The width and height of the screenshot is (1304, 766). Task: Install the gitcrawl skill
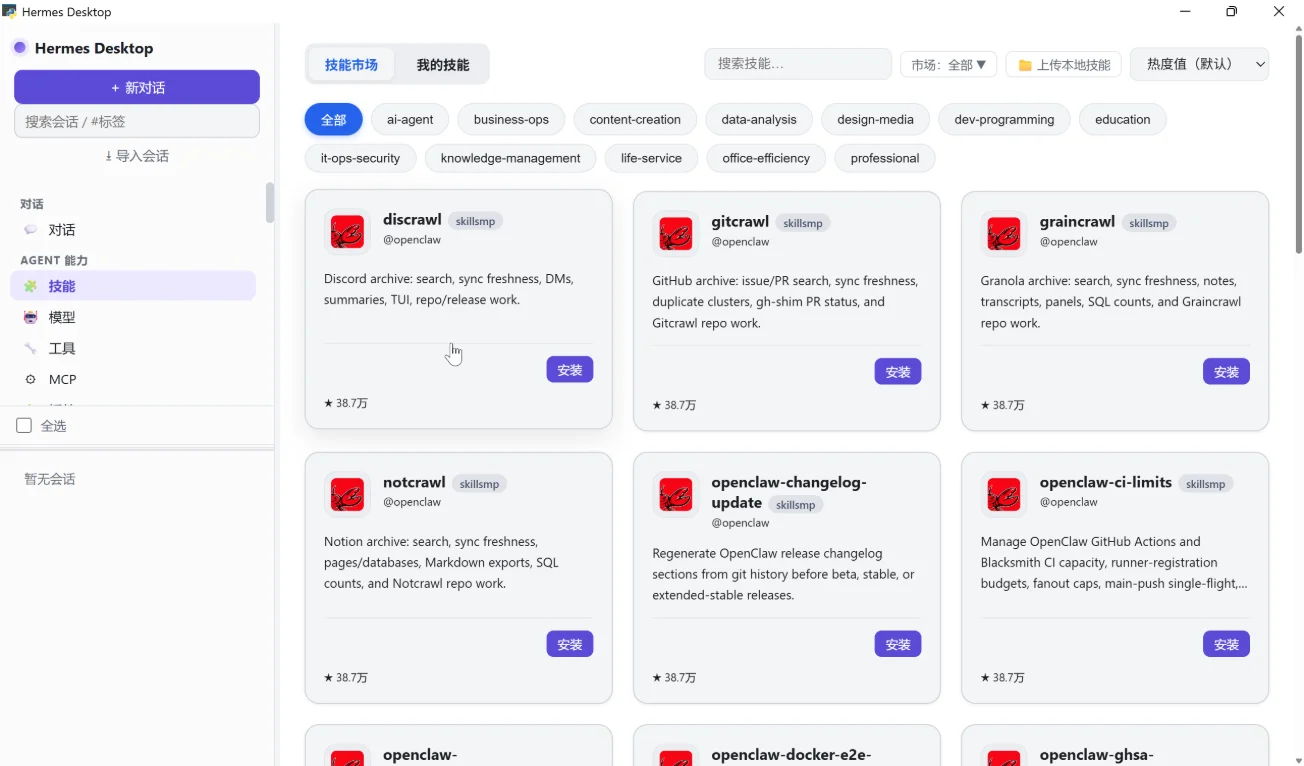click(898, 372)
